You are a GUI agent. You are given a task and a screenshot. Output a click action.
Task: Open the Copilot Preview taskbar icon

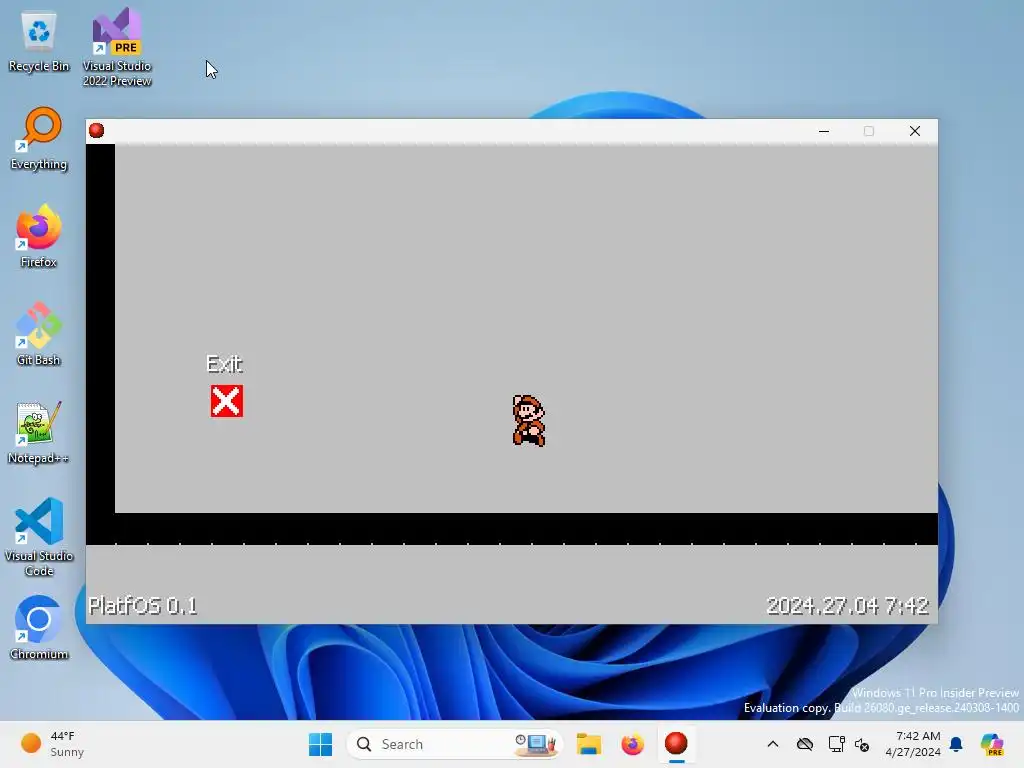click(992, 744)
